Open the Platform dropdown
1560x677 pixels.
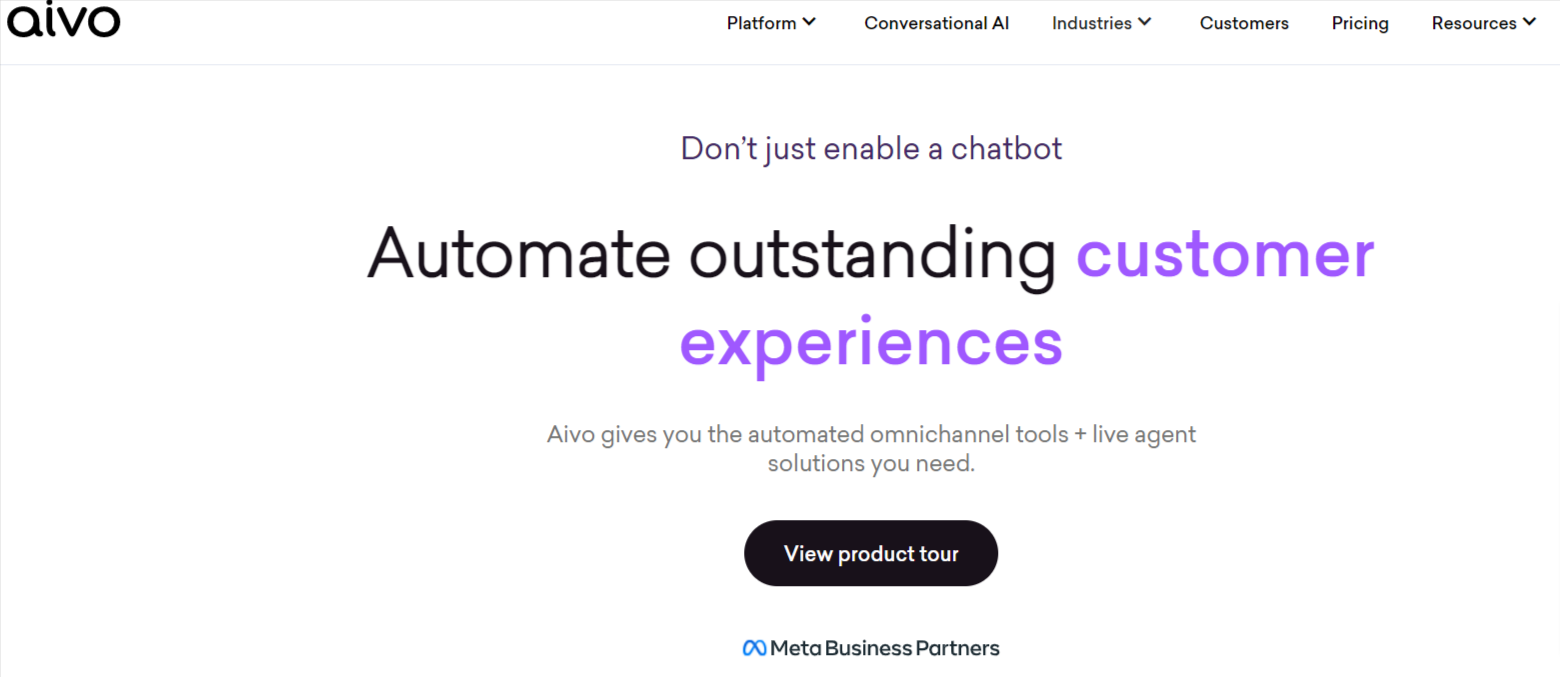point(770,22)
